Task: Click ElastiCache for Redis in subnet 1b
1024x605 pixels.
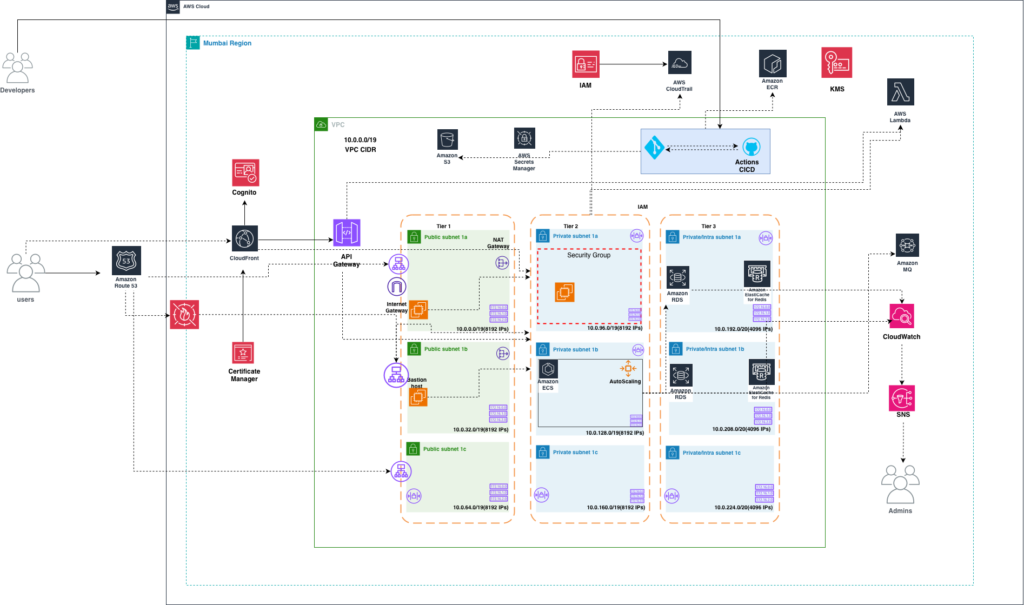Action: [x=761, y=372]
